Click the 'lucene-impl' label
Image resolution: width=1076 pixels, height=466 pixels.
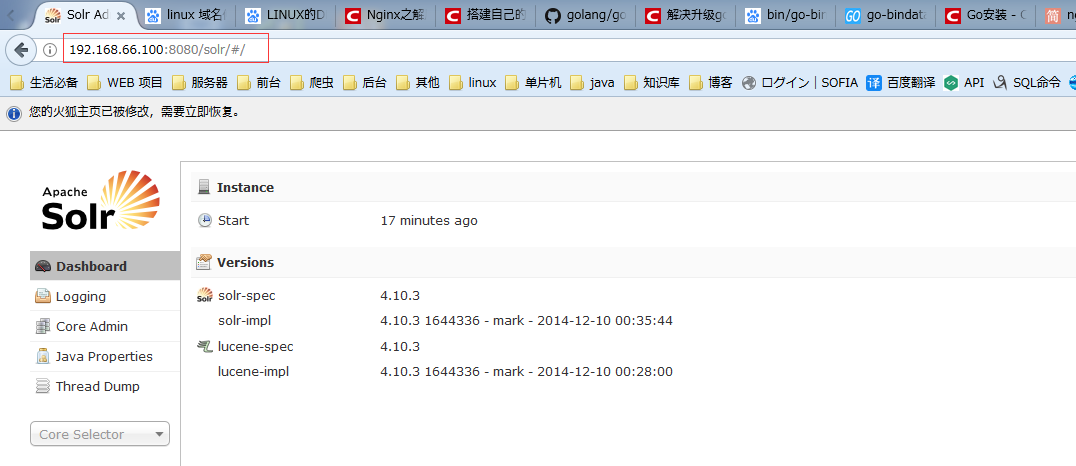pyautogui.click(x=253, y=371)
